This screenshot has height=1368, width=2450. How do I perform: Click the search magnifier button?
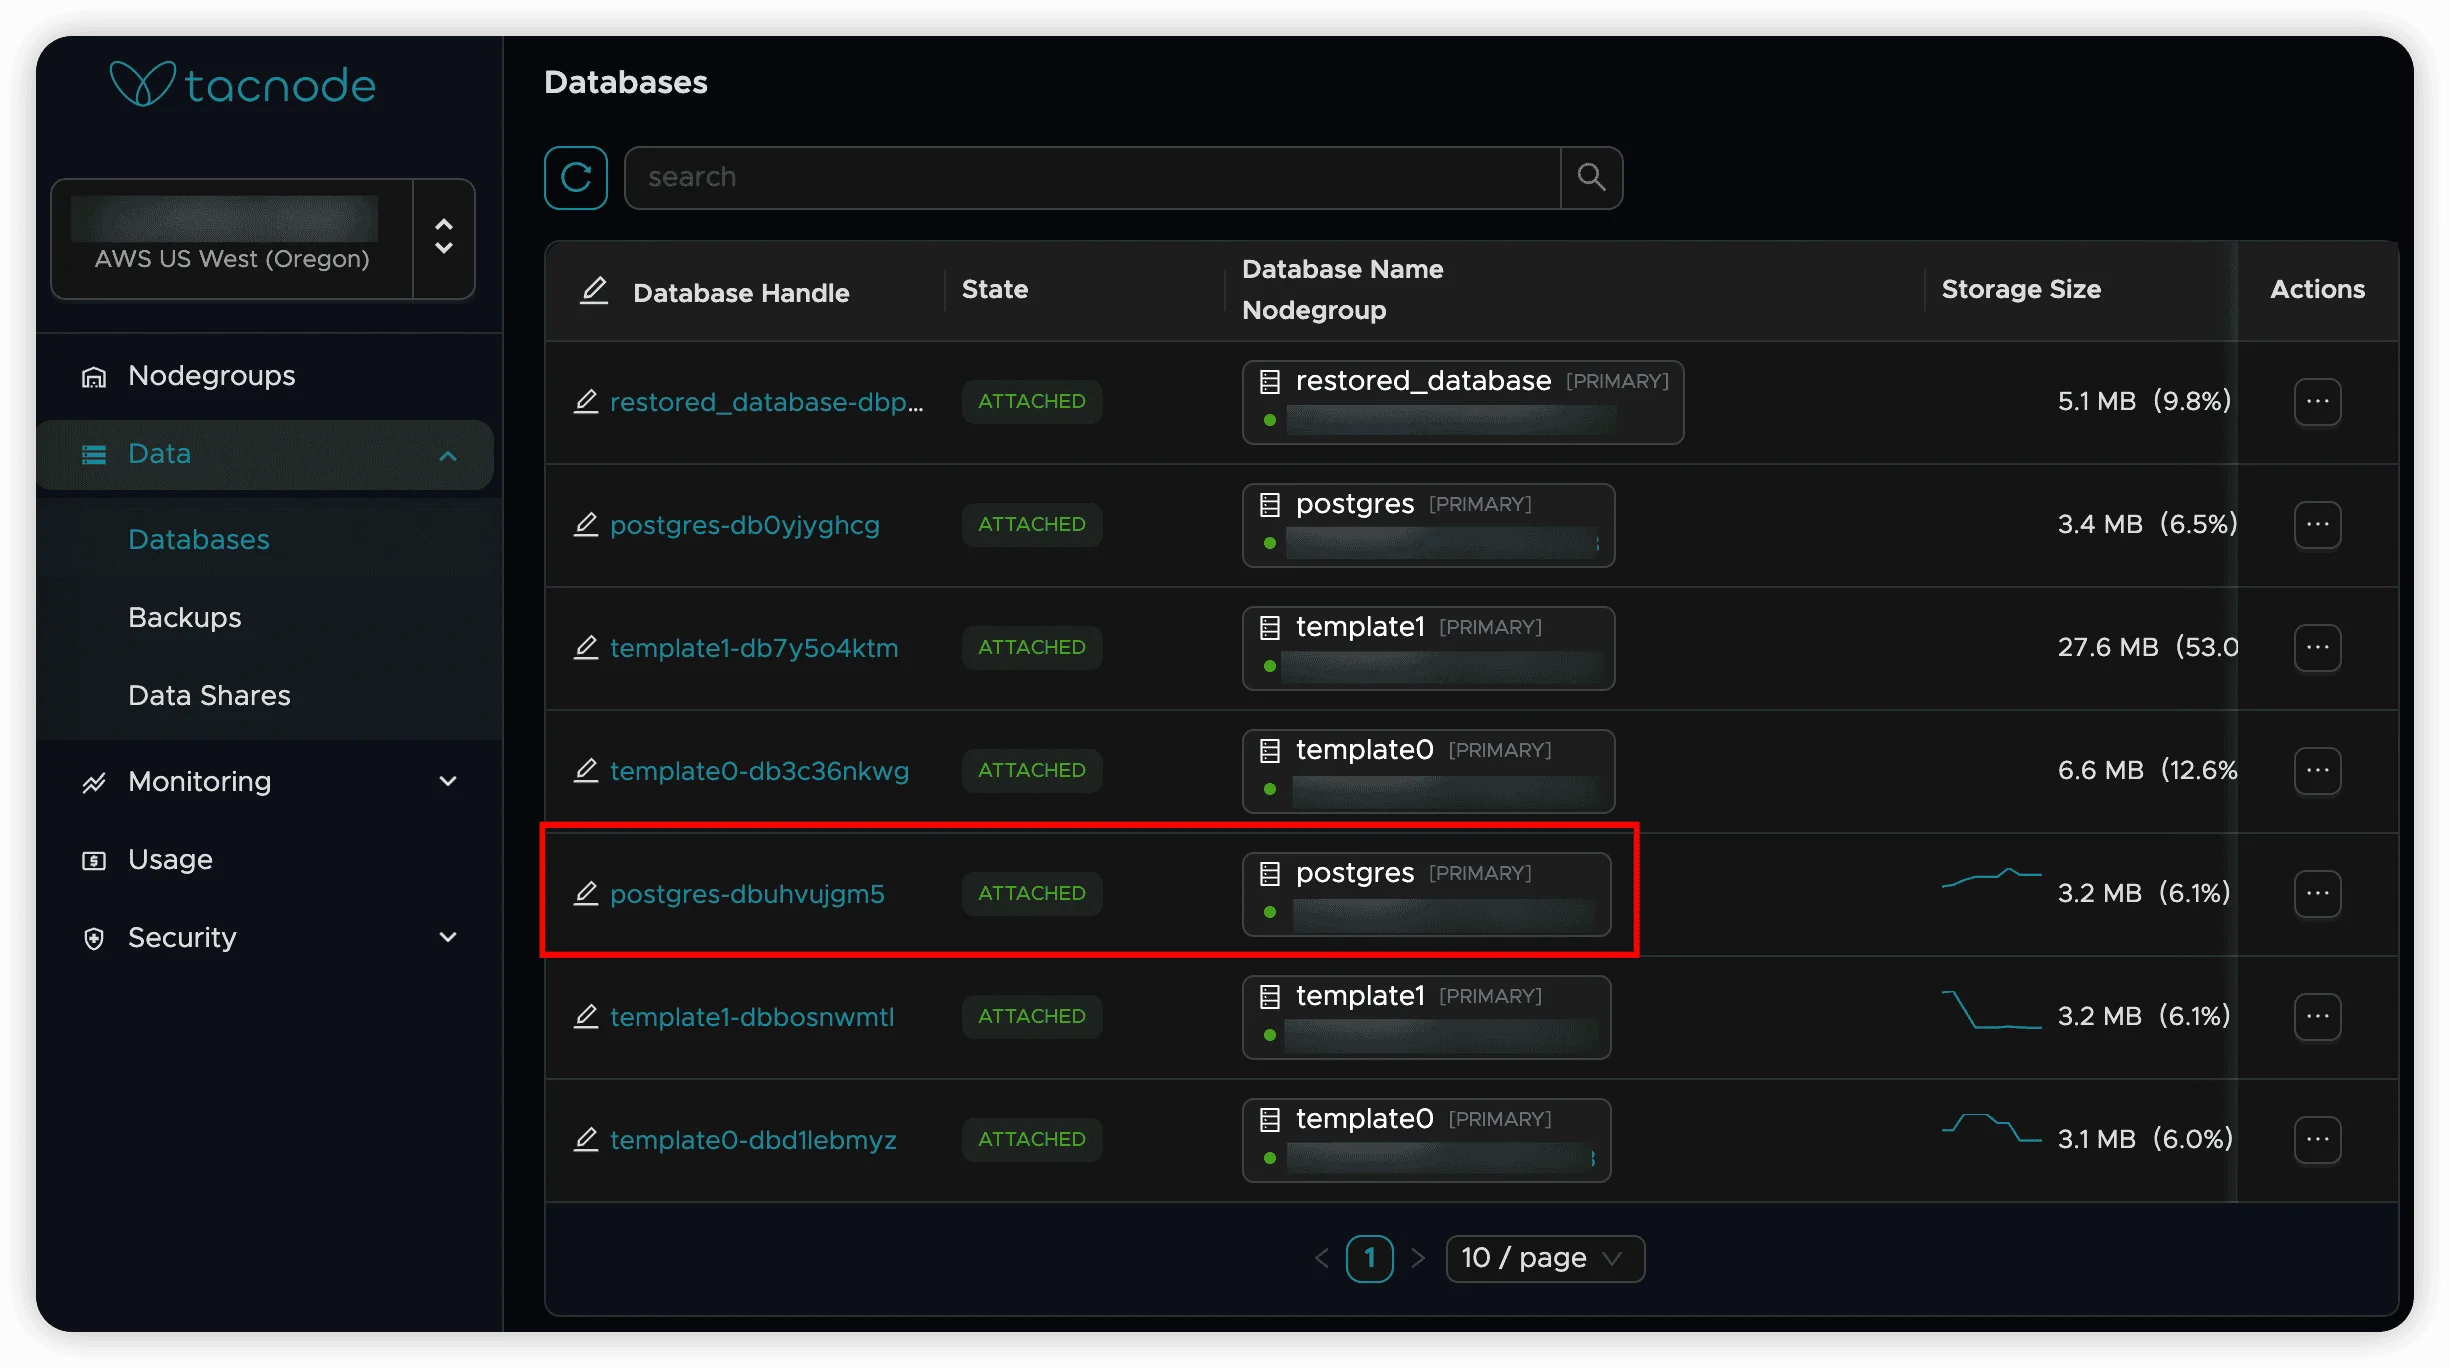point(1591,178)
